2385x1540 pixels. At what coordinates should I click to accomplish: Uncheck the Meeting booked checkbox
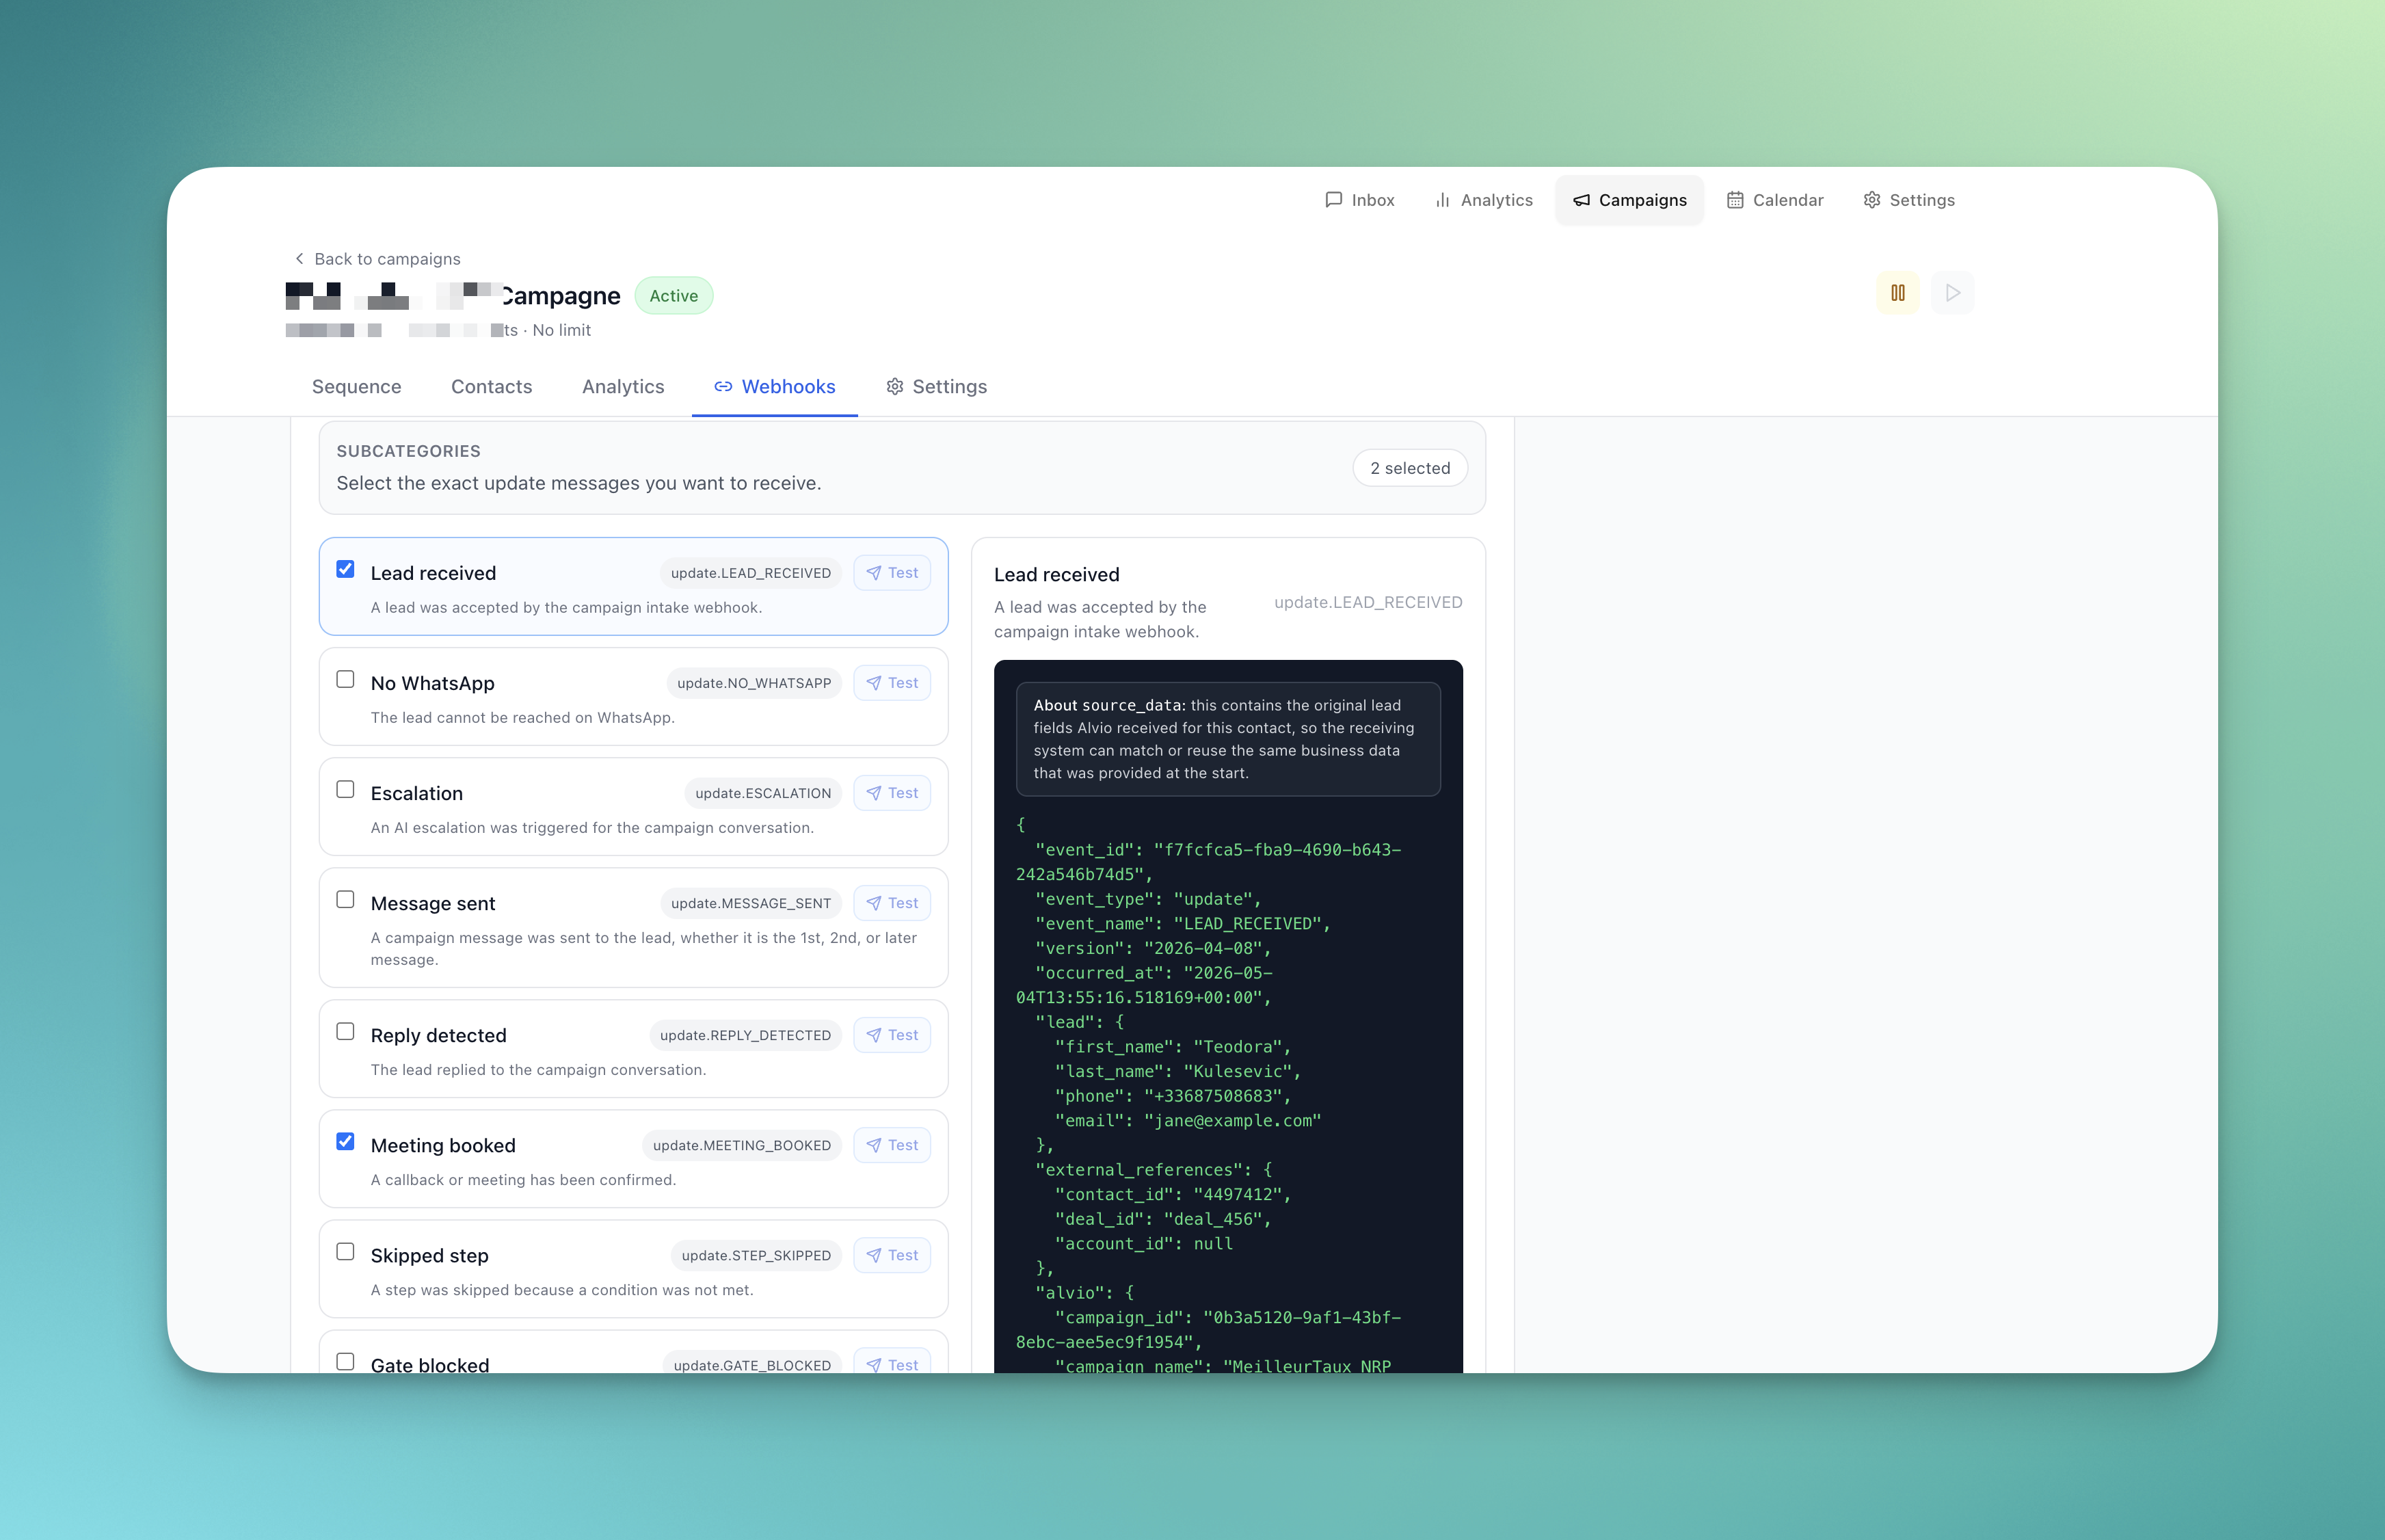click(345, 1141)
